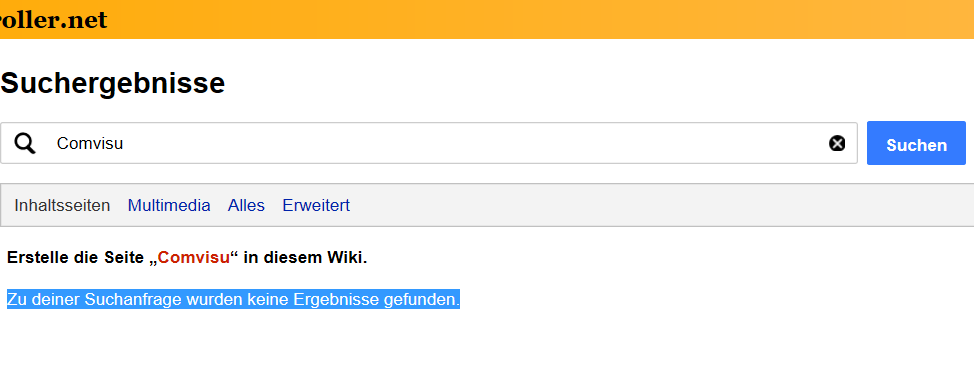The width and height of the screenshot is (974, 380).
Task: Click the highlighted no-results message
Action: [x=233, y=299]
